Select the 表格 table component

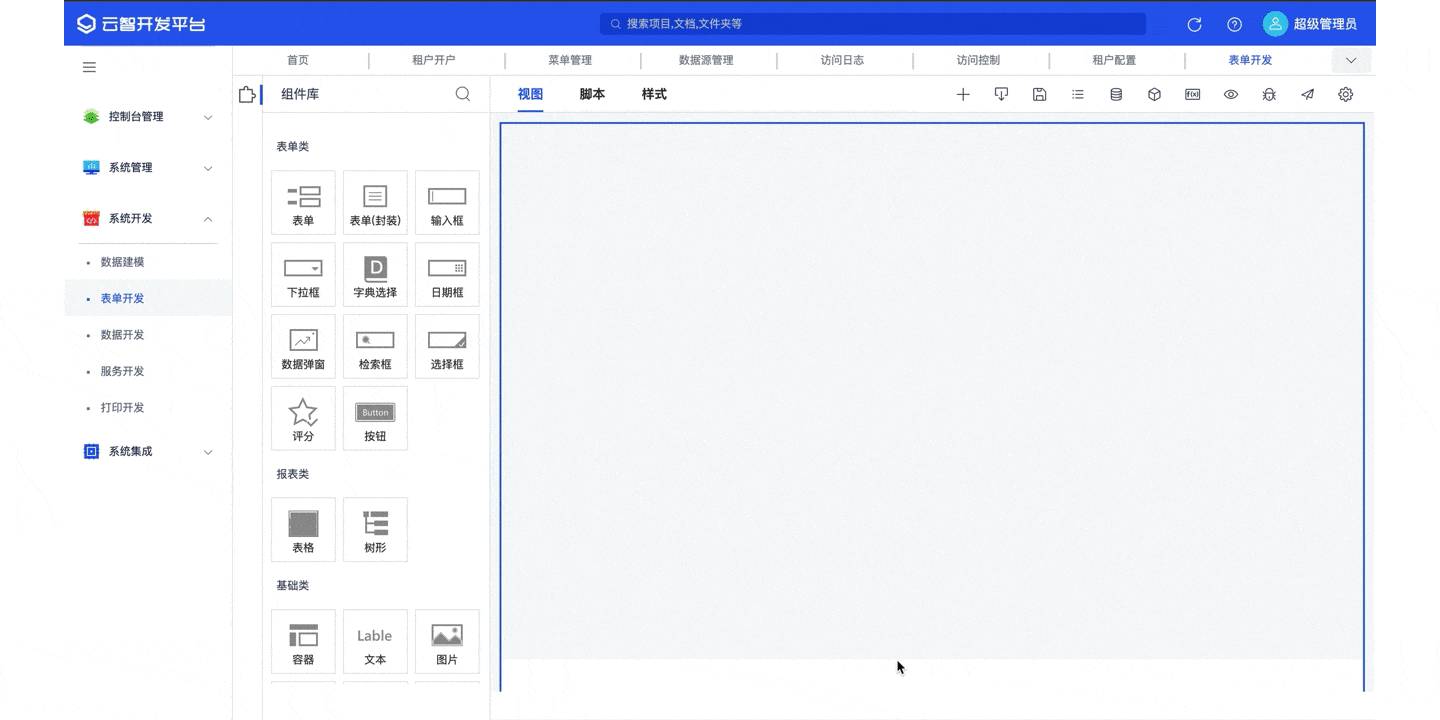[303, 529]
